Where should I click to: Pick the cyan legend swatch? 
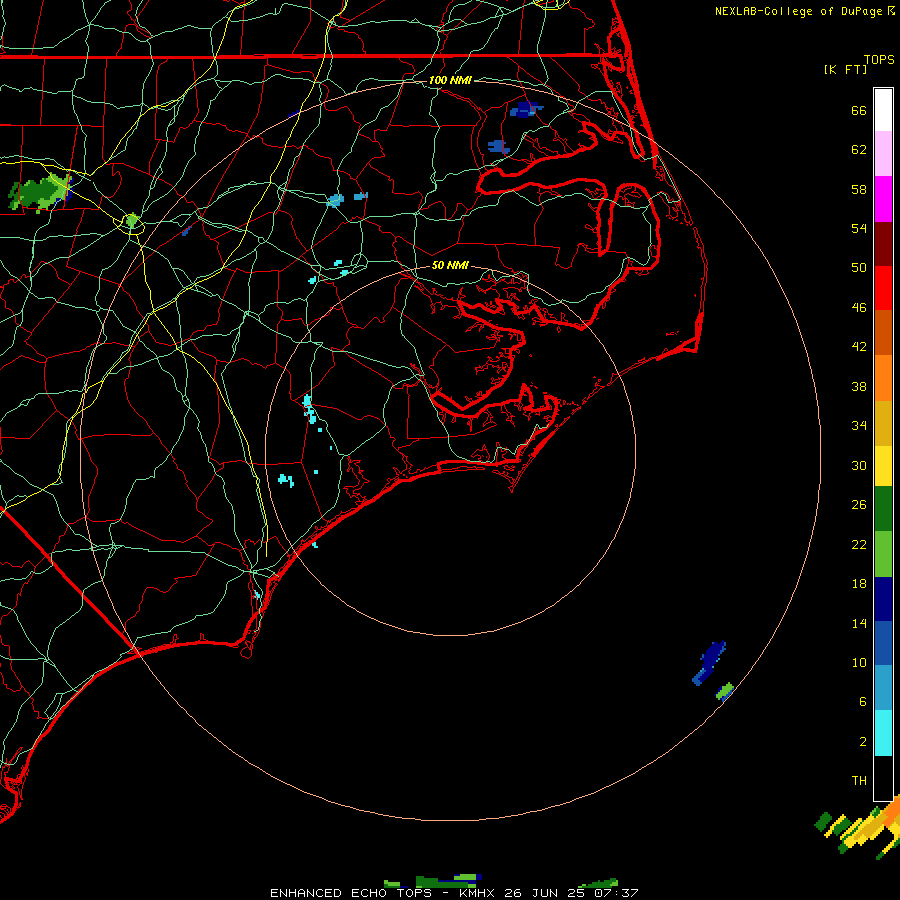click(883, 732)
